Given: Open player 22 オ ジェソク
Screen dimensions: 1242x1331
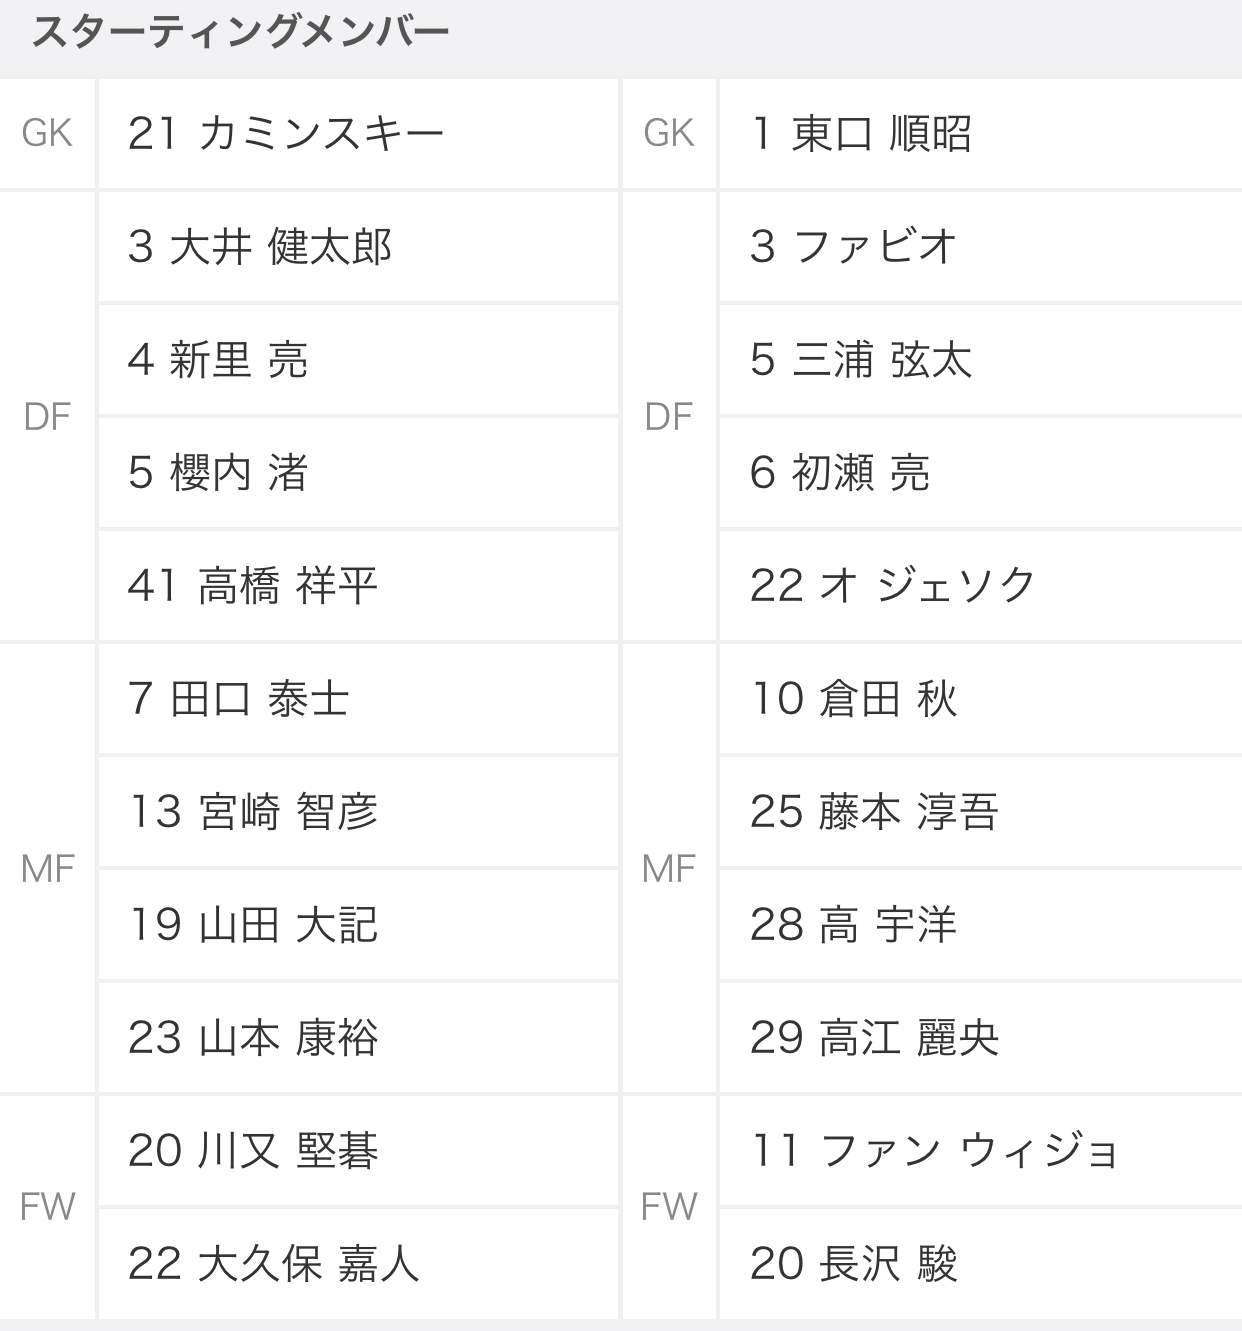Looking at the screenshot, I should [893, 585].
